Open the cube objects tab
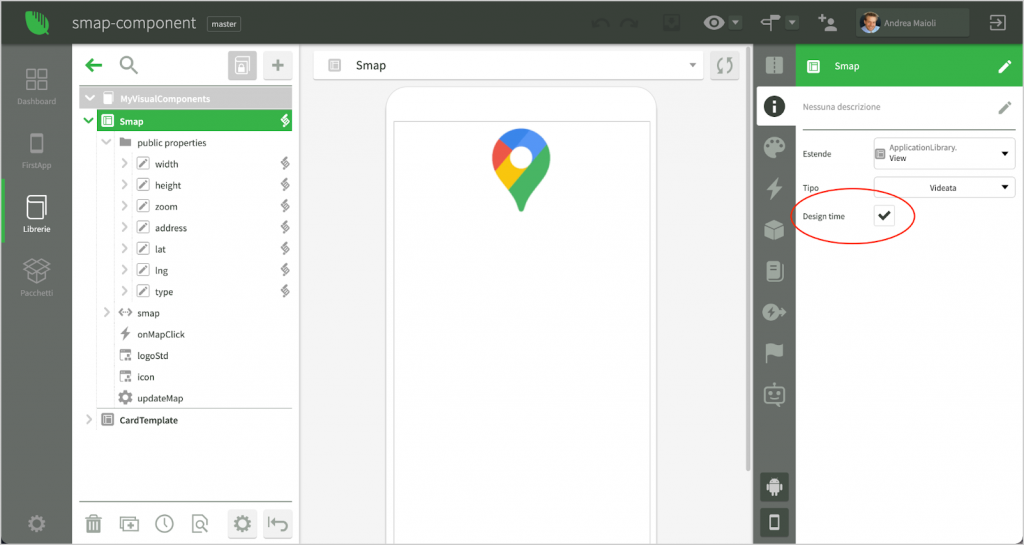This screenshot has width=1024, height=545. click(775, 230)
